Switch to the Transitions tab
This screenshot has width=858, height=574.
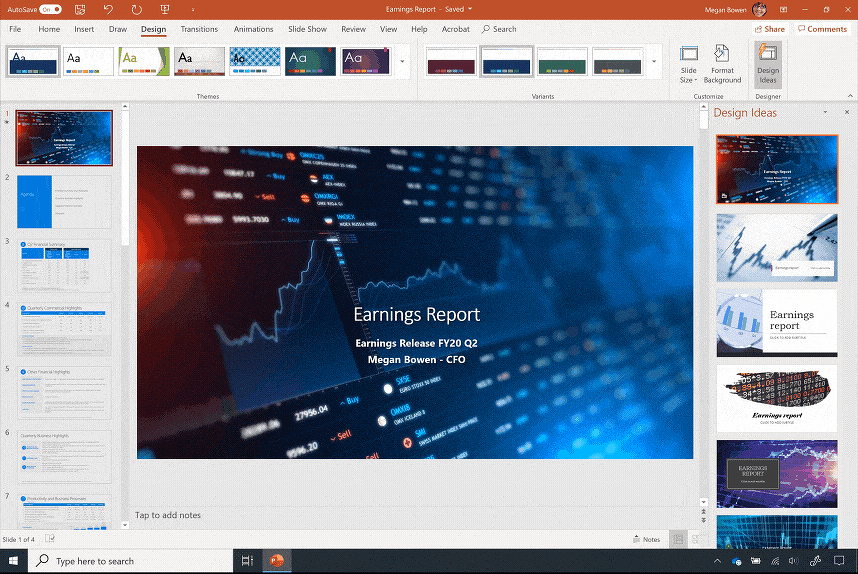click(199, 29)
